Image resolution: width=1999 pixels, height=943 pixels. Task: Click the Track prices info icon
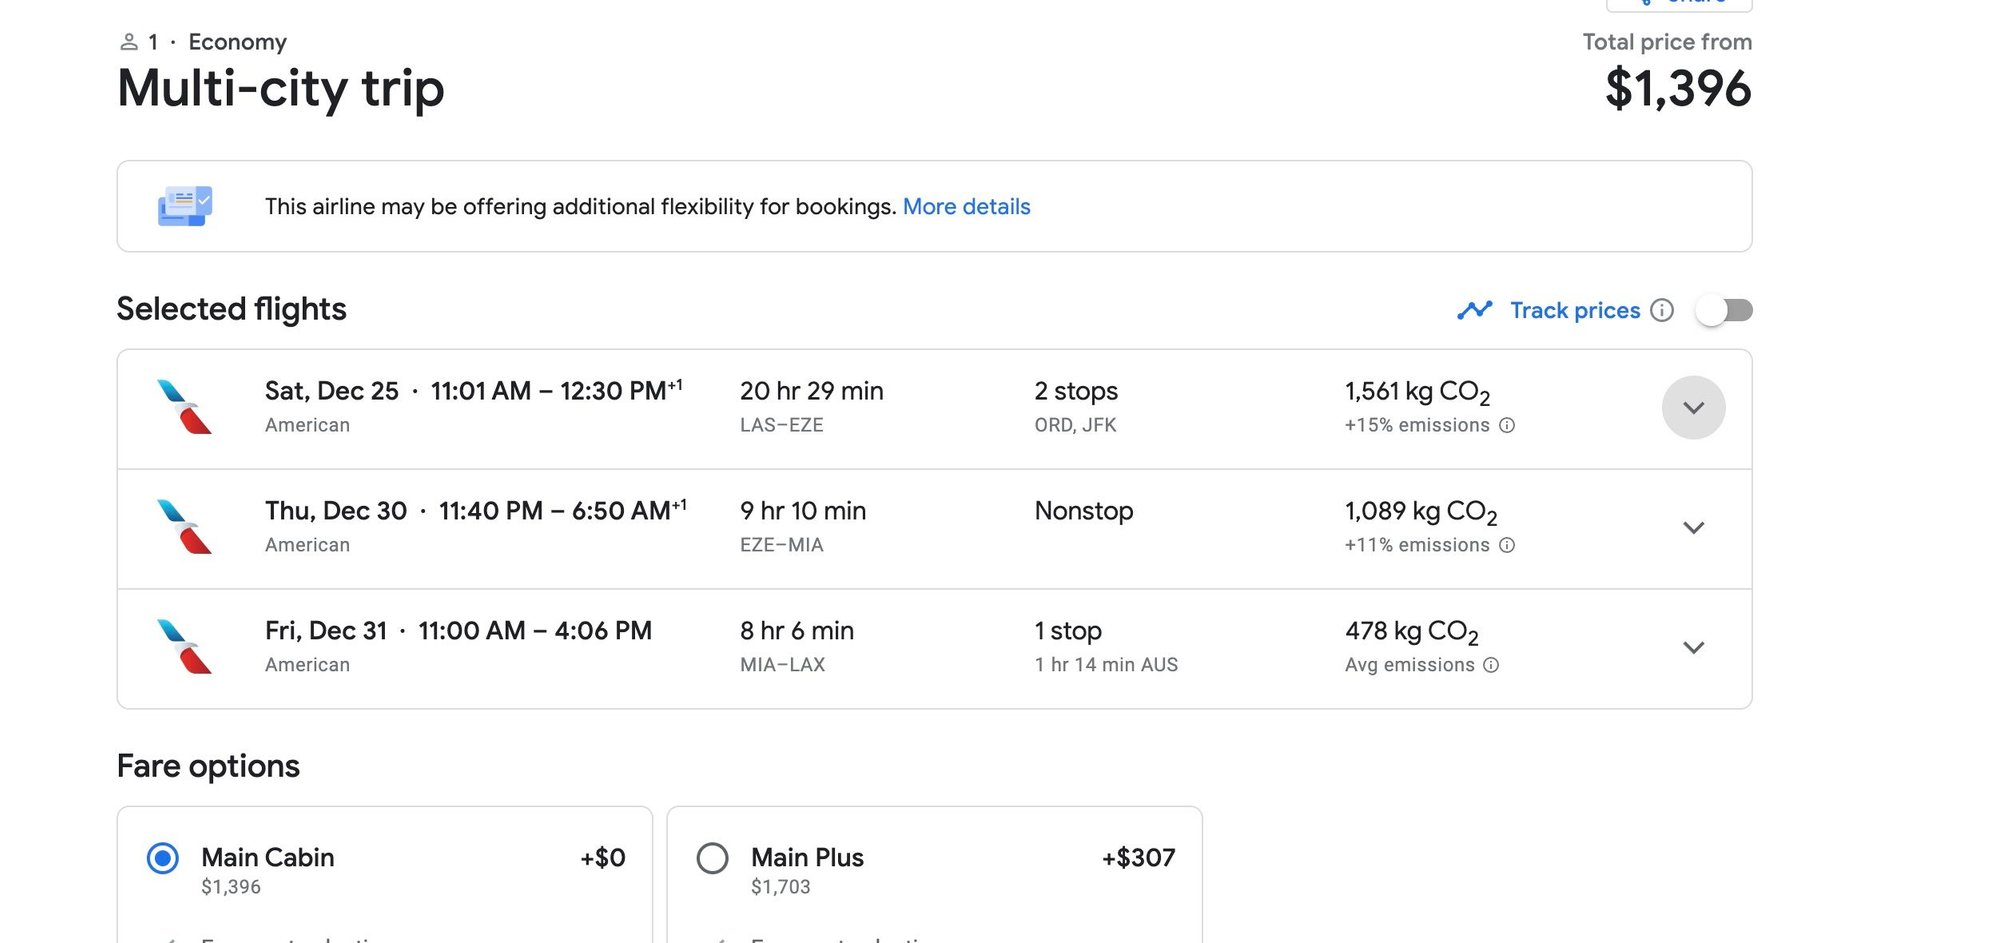pyautogui.click(x=1661, y=310)
